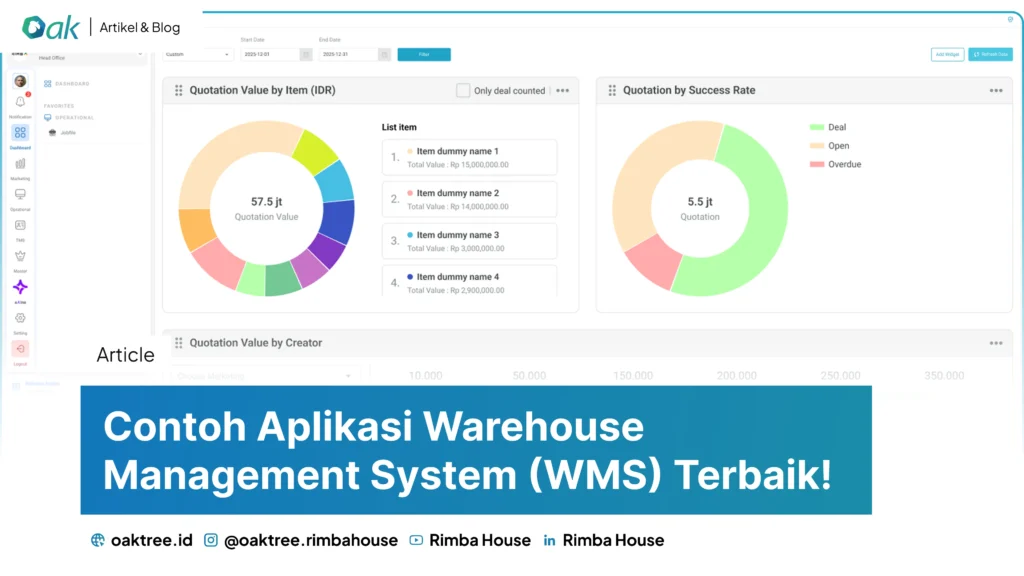Image resolution: width=1024 pixels, height=576 pixels.
Task: Grab the Quotation Value by Creator drag handle
Action: (178, 343)
